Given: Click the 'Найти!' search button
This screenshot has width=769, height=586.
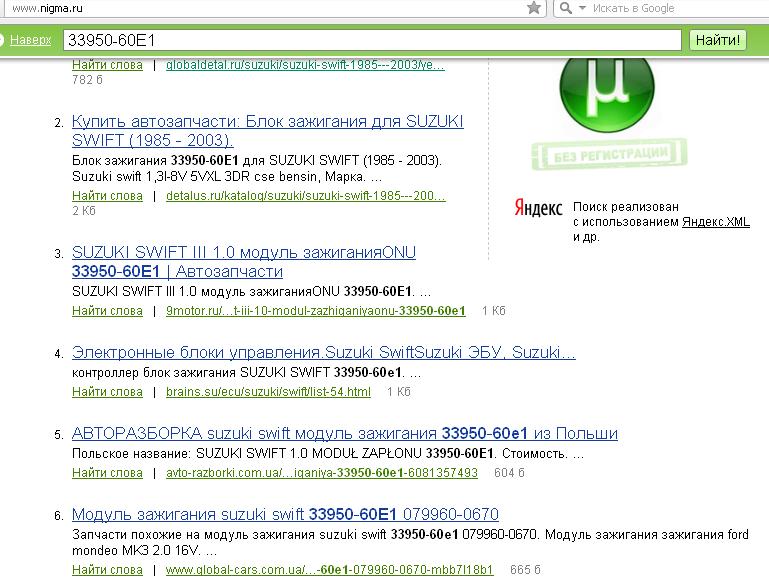Looking at the screenshot, I should pyautogui.click(x=718, y=40).
